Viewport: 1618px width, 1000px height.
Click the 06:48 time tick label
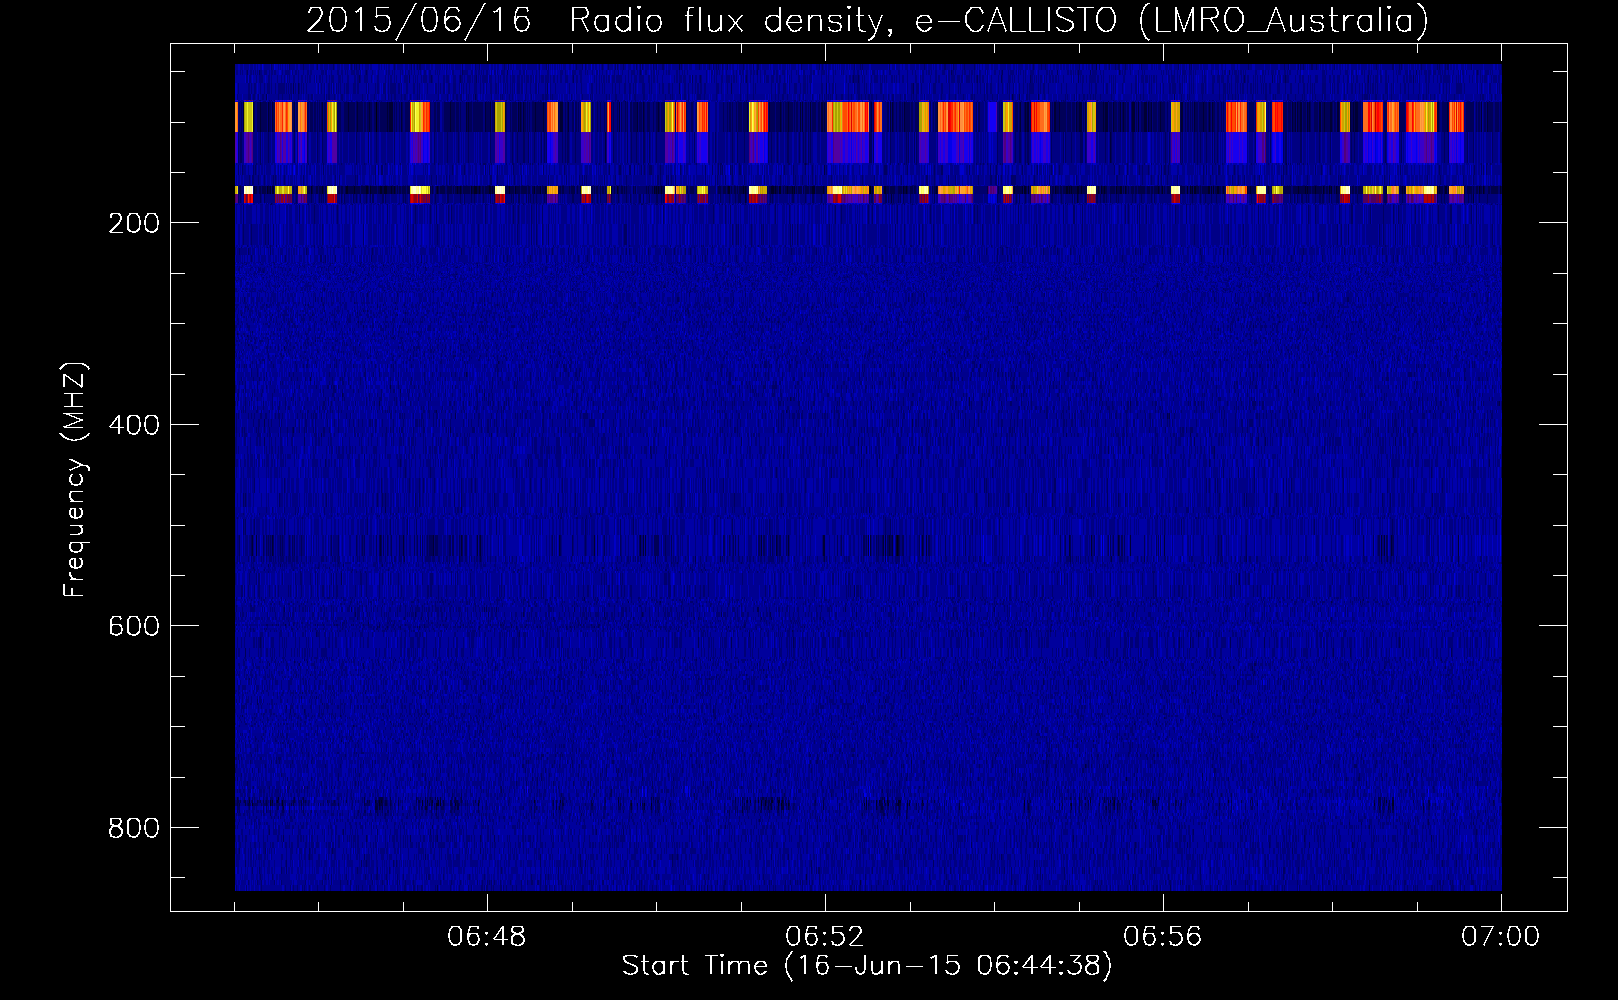click(487, 937)
